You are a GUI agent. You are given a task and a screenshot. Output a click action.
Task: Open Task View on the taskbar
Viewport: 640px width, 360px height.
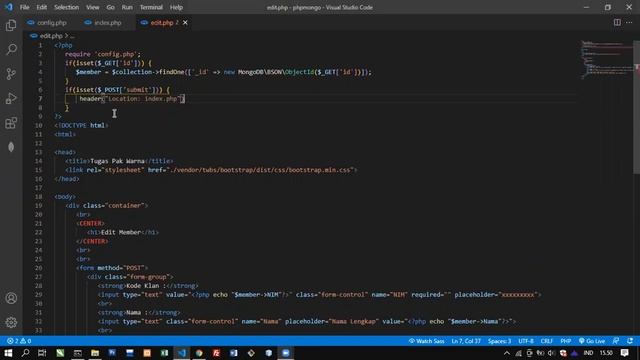(42, 353)
